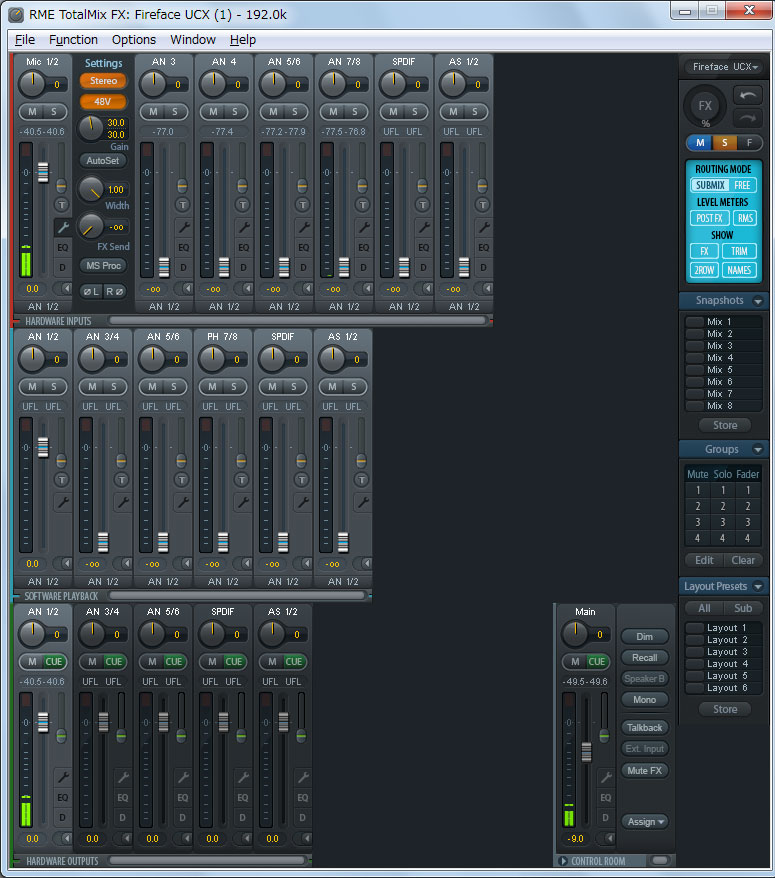Open Dynamics on hardware output AS 1/2
The image size is (775, 878).
(x=302, y=818)
